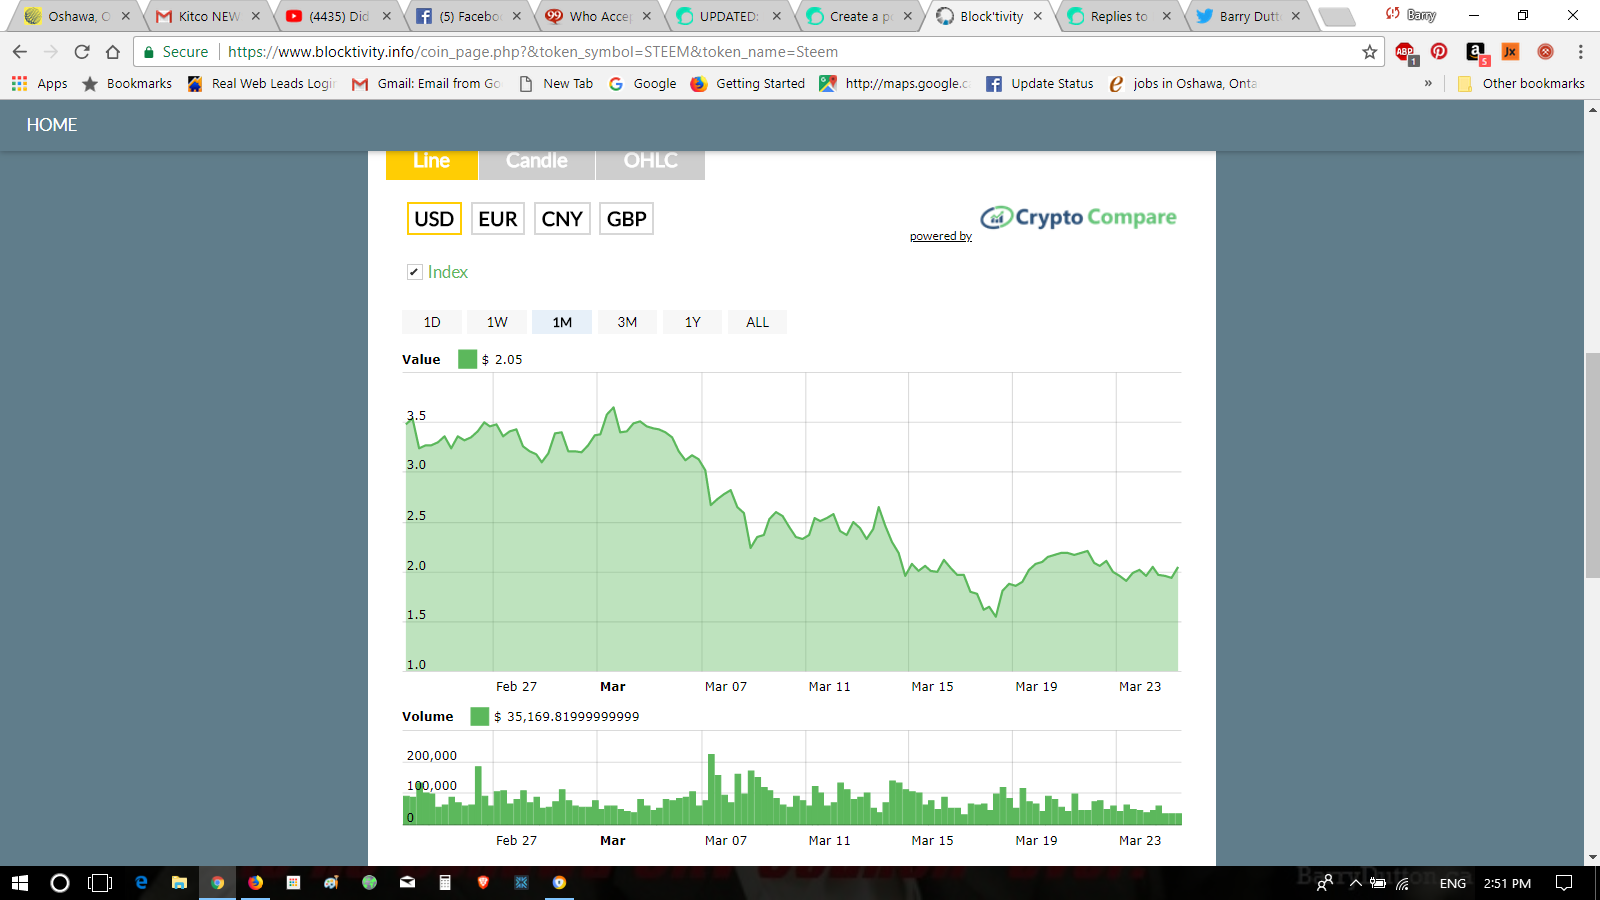Switch currency to CNY
1600x900 pixels.
point(562,219)
